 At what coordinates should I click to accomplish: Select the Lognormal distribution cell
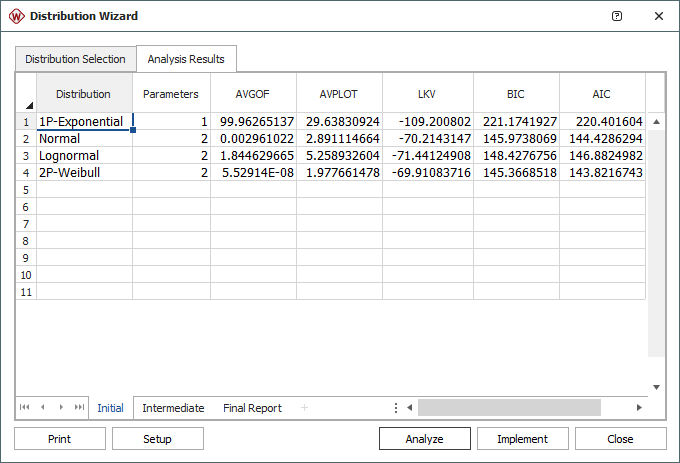84,156
